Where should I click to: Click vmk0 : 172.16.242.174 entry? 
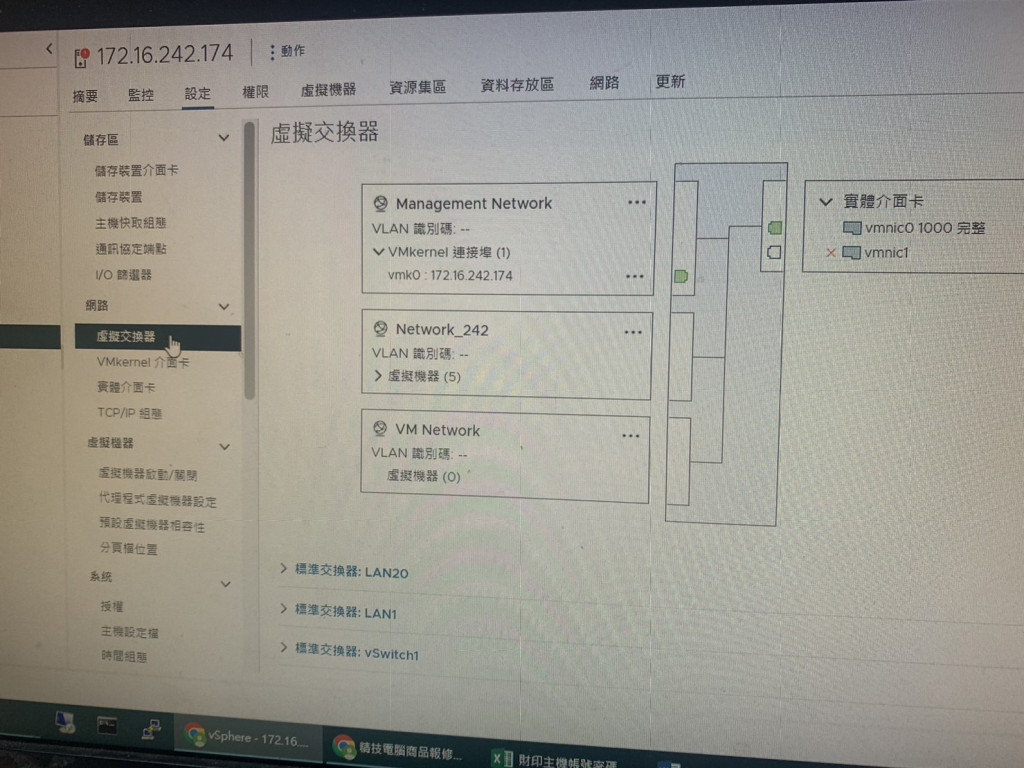(x=450, y=276)
